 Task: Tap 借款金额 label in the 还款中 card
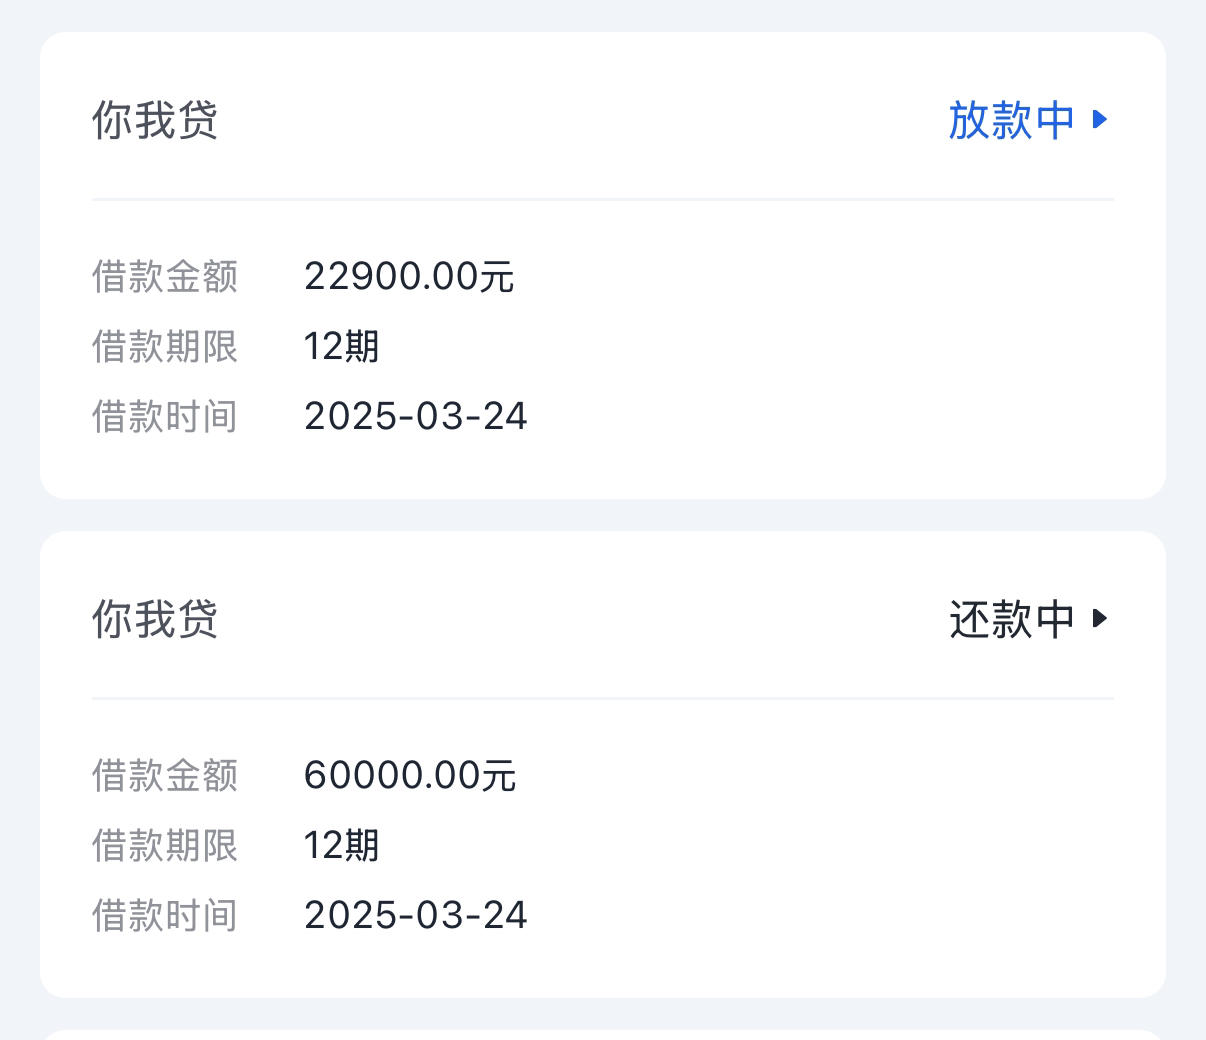[x=165, y=775]
